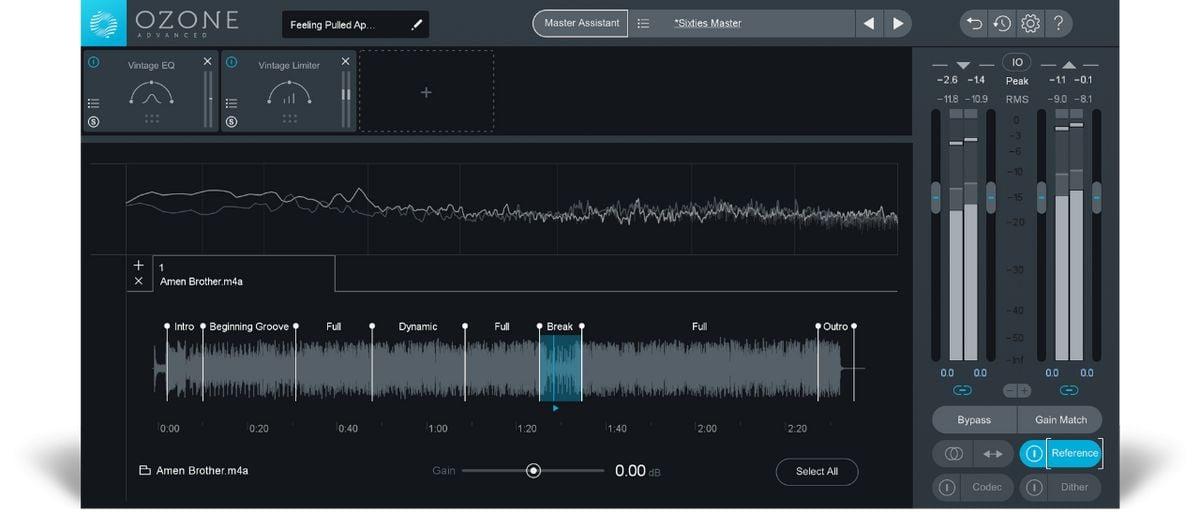Click the 1:00 time mark
Screen dimensions: 1200x518
[x=438, y=429]
